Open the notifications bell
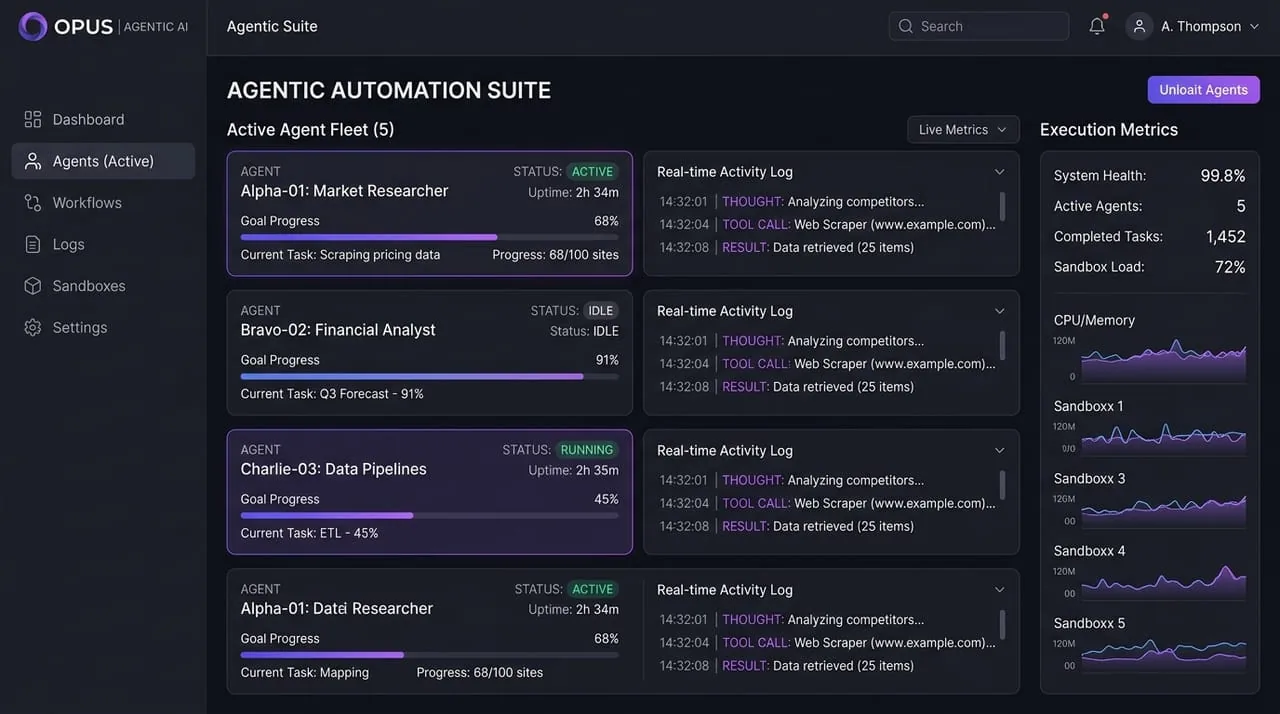The height and width of the screenshot is (714, 1280). [1097, 26]
